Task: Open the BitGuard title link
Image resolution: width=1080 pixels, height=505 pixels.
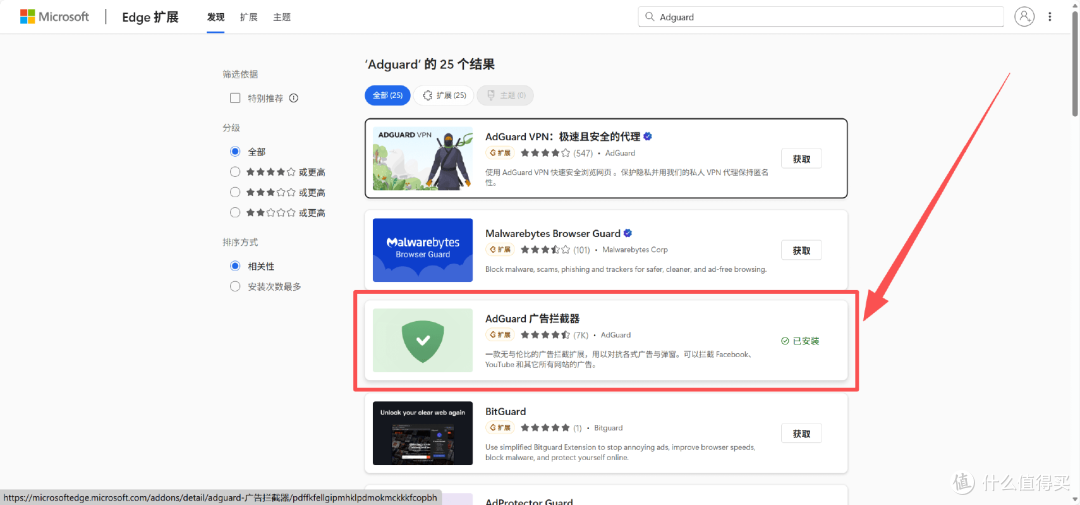Action: [x=506, y=411]
